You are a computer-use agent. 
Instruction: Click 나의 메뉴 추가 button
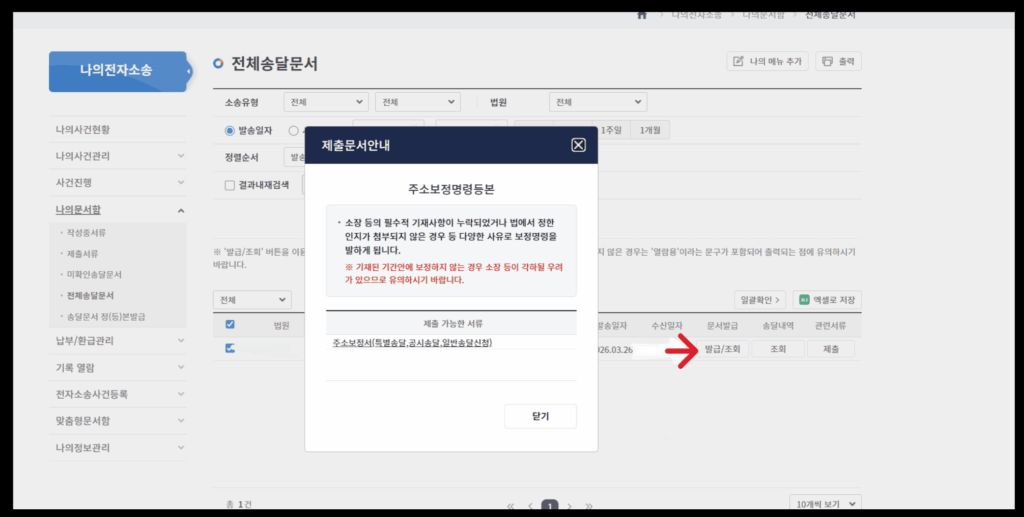(767, 61)
